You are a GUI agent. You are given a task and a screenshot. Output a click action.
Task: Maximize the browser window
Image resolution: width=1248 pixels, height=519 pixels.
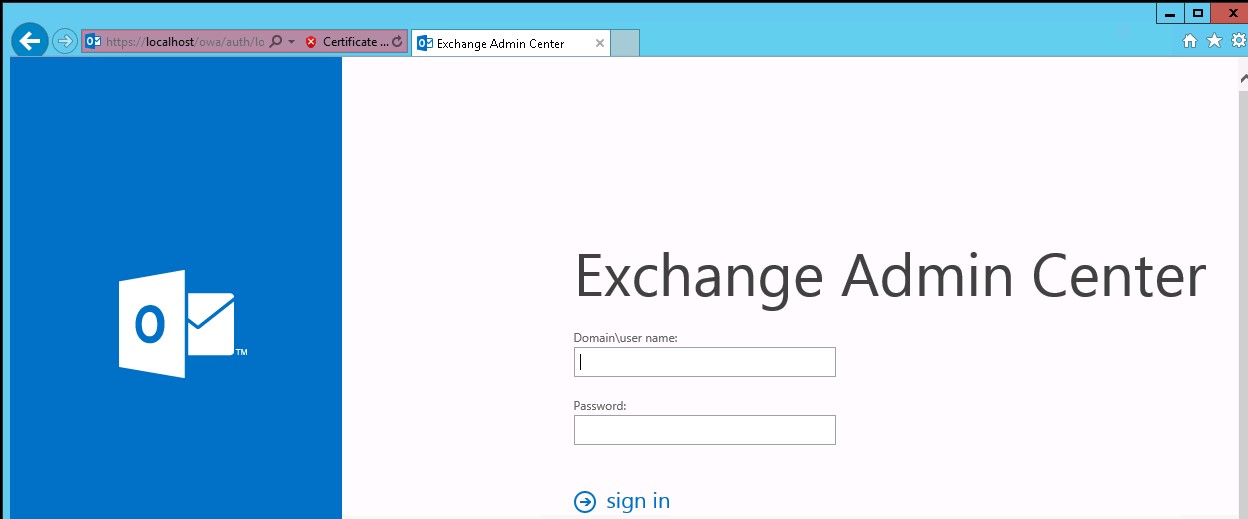pyautogui.click(x=1198, y=13)
